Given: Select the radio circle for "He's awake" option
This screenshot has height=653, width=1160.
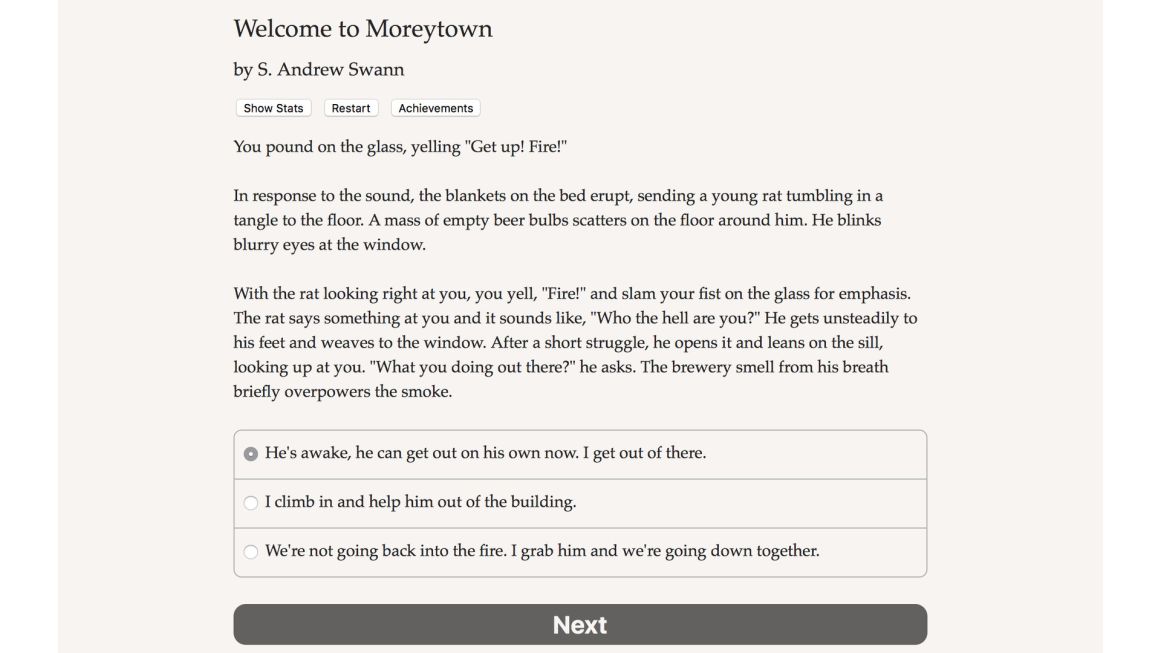Looking at the screenshot, I should (251, 453).
